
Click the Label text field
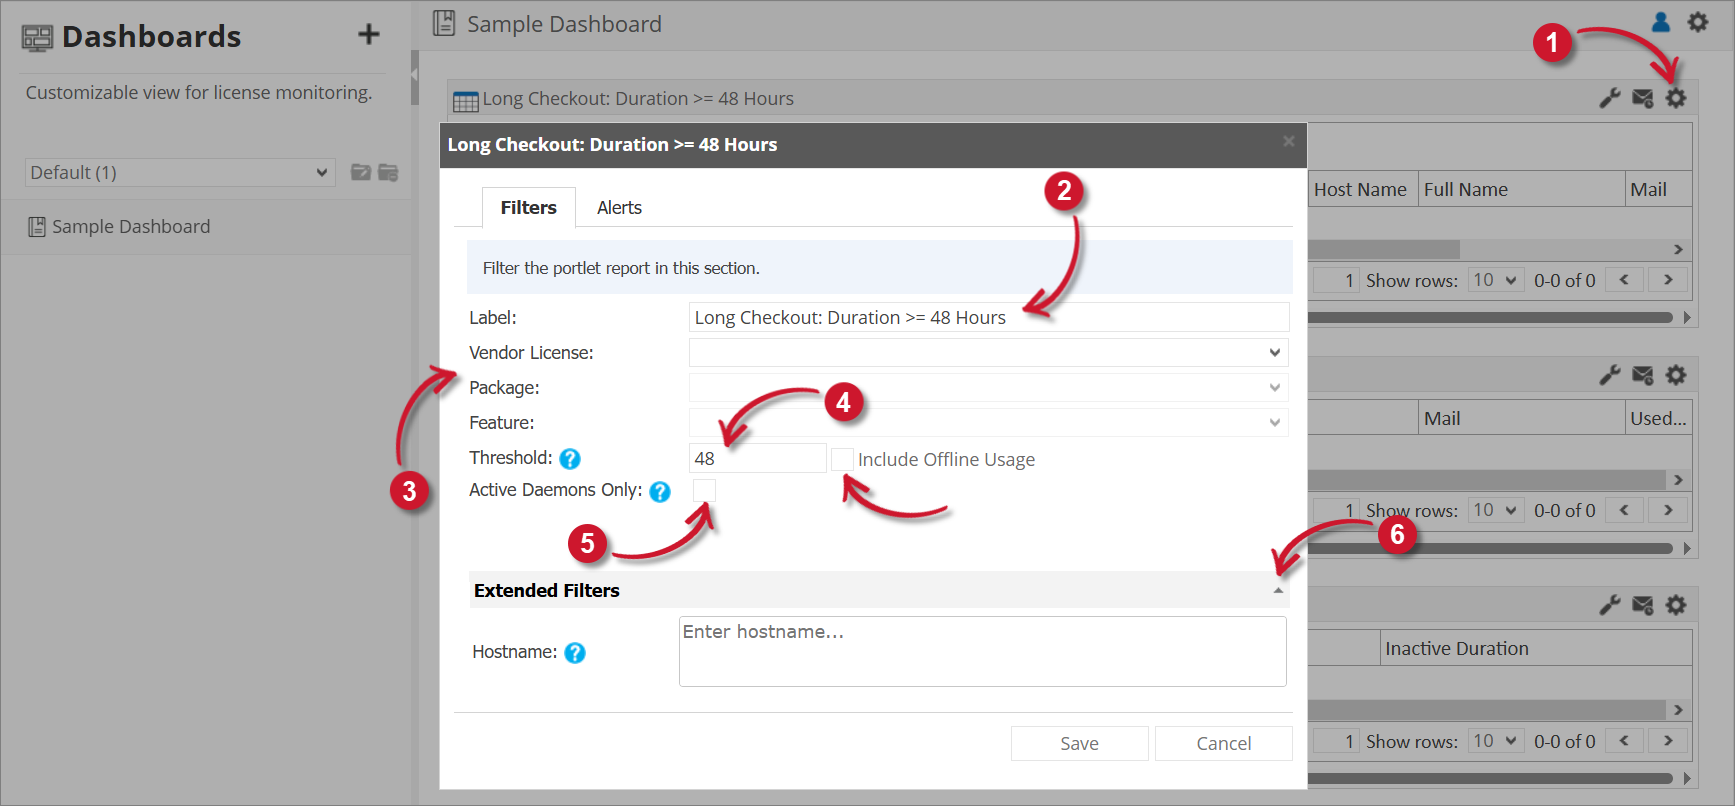[989, 317]
